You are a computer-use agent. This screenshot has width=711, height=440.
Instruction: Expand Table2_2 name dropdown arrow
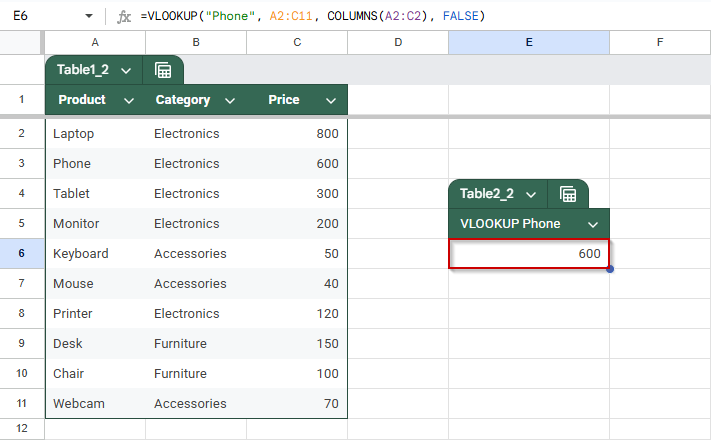tap(531, 195)
